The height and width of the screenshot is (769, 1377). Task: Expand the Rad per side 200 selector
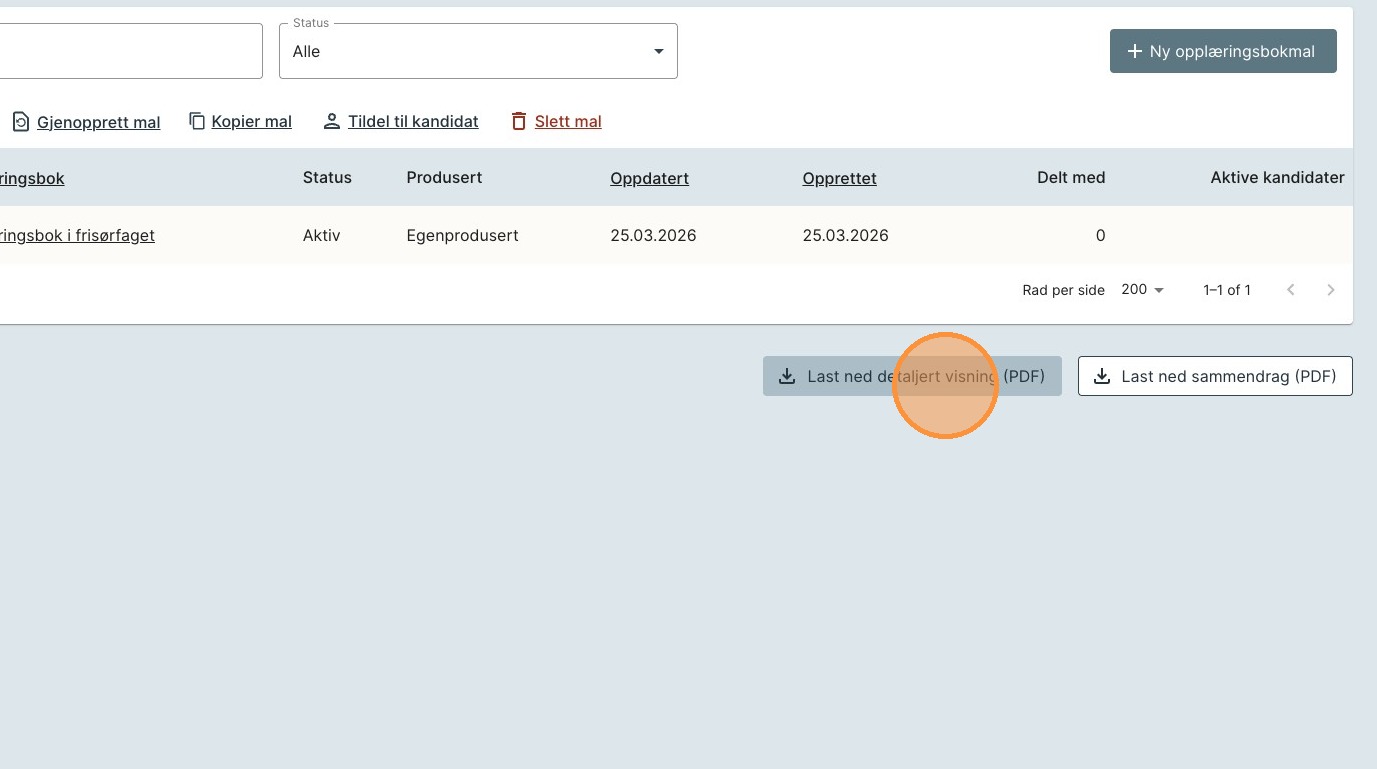point(1143,290)
